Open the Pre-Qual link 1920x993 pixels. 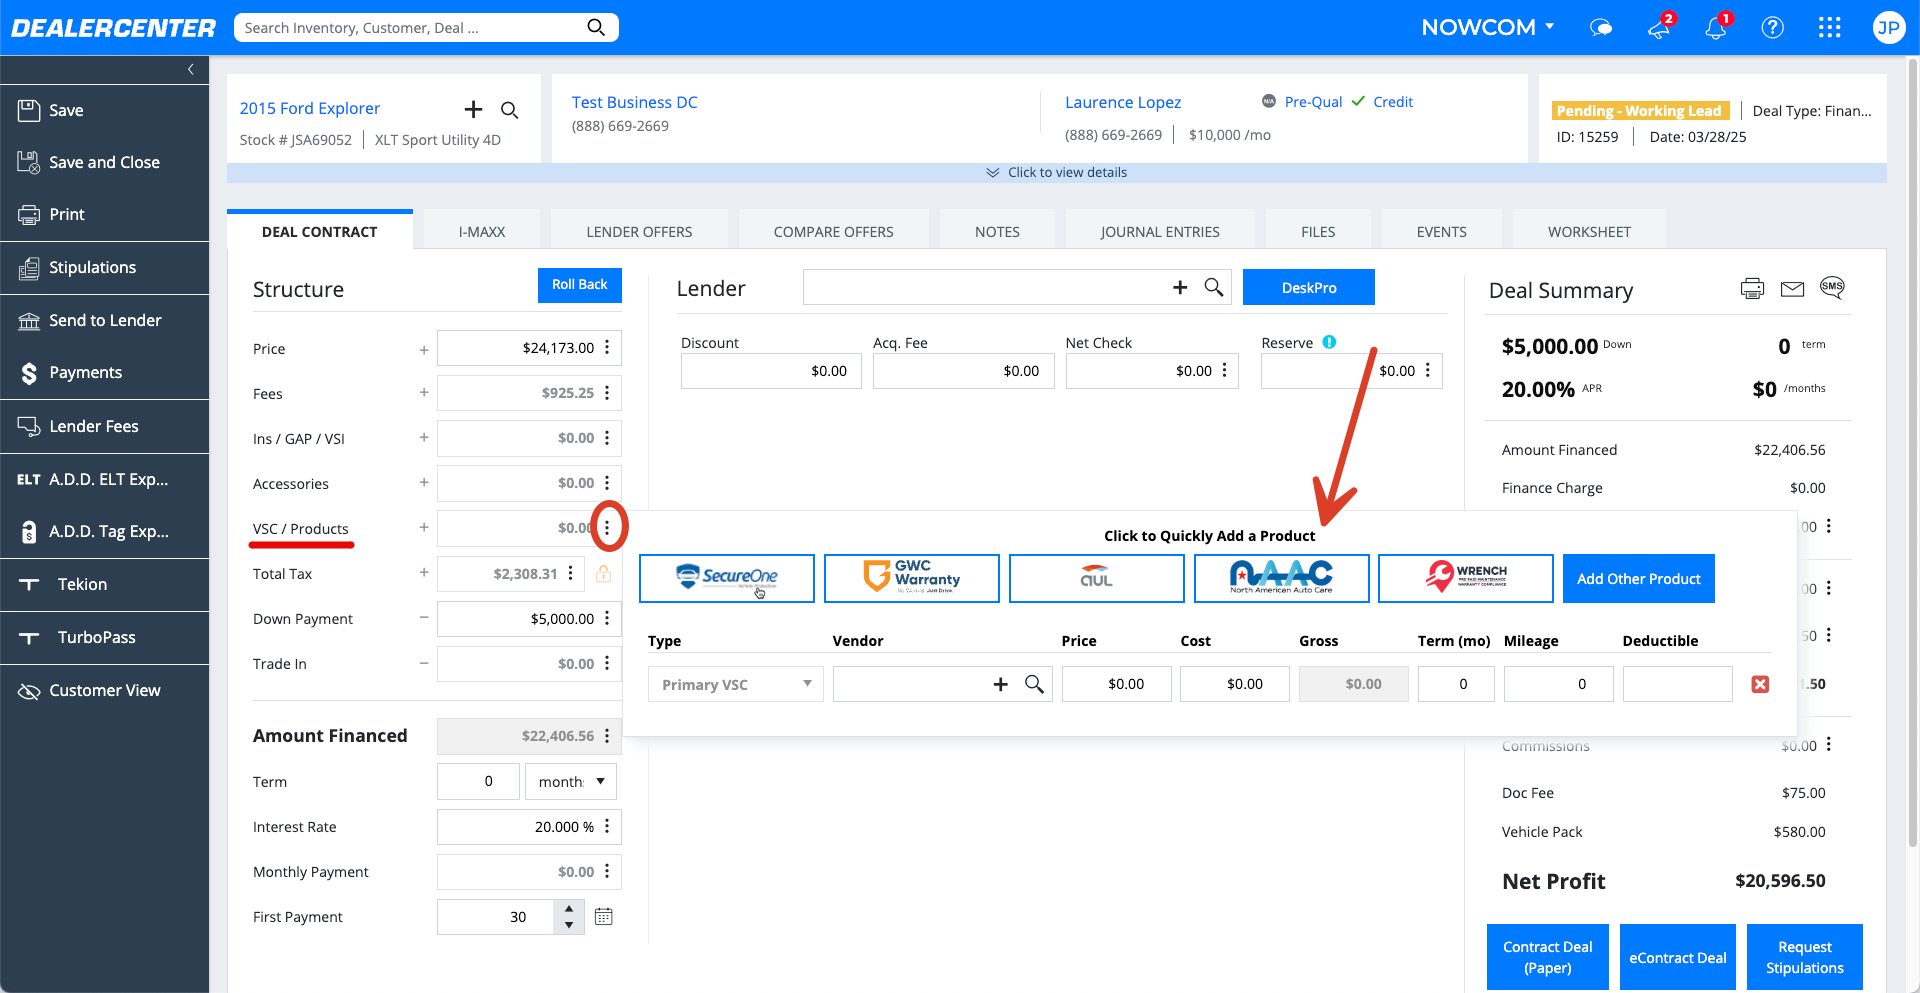tap(1313, 102)
